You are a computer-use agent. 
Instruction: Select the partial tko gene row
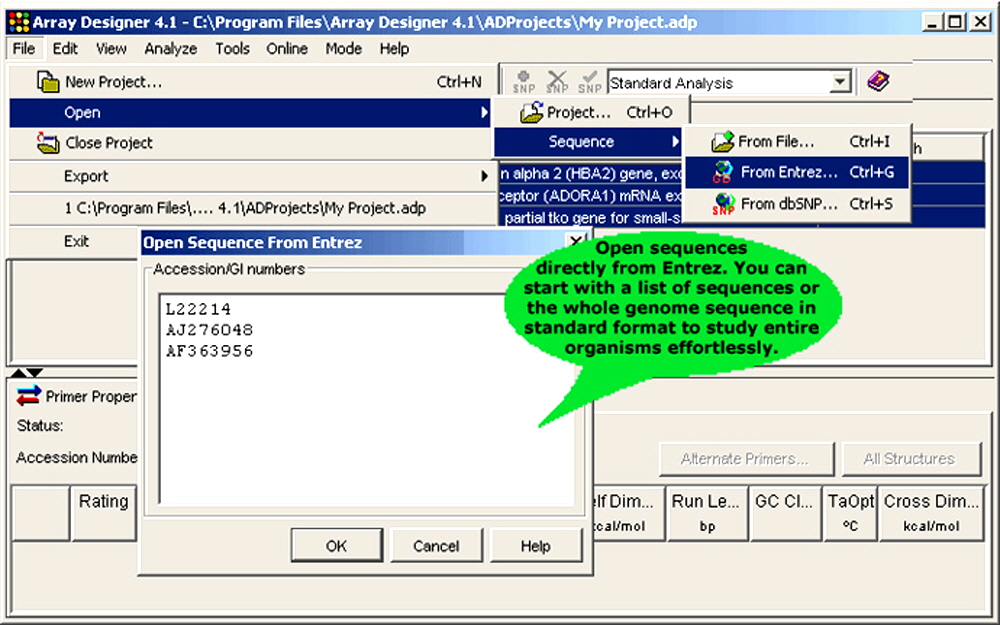coord(591,217)
